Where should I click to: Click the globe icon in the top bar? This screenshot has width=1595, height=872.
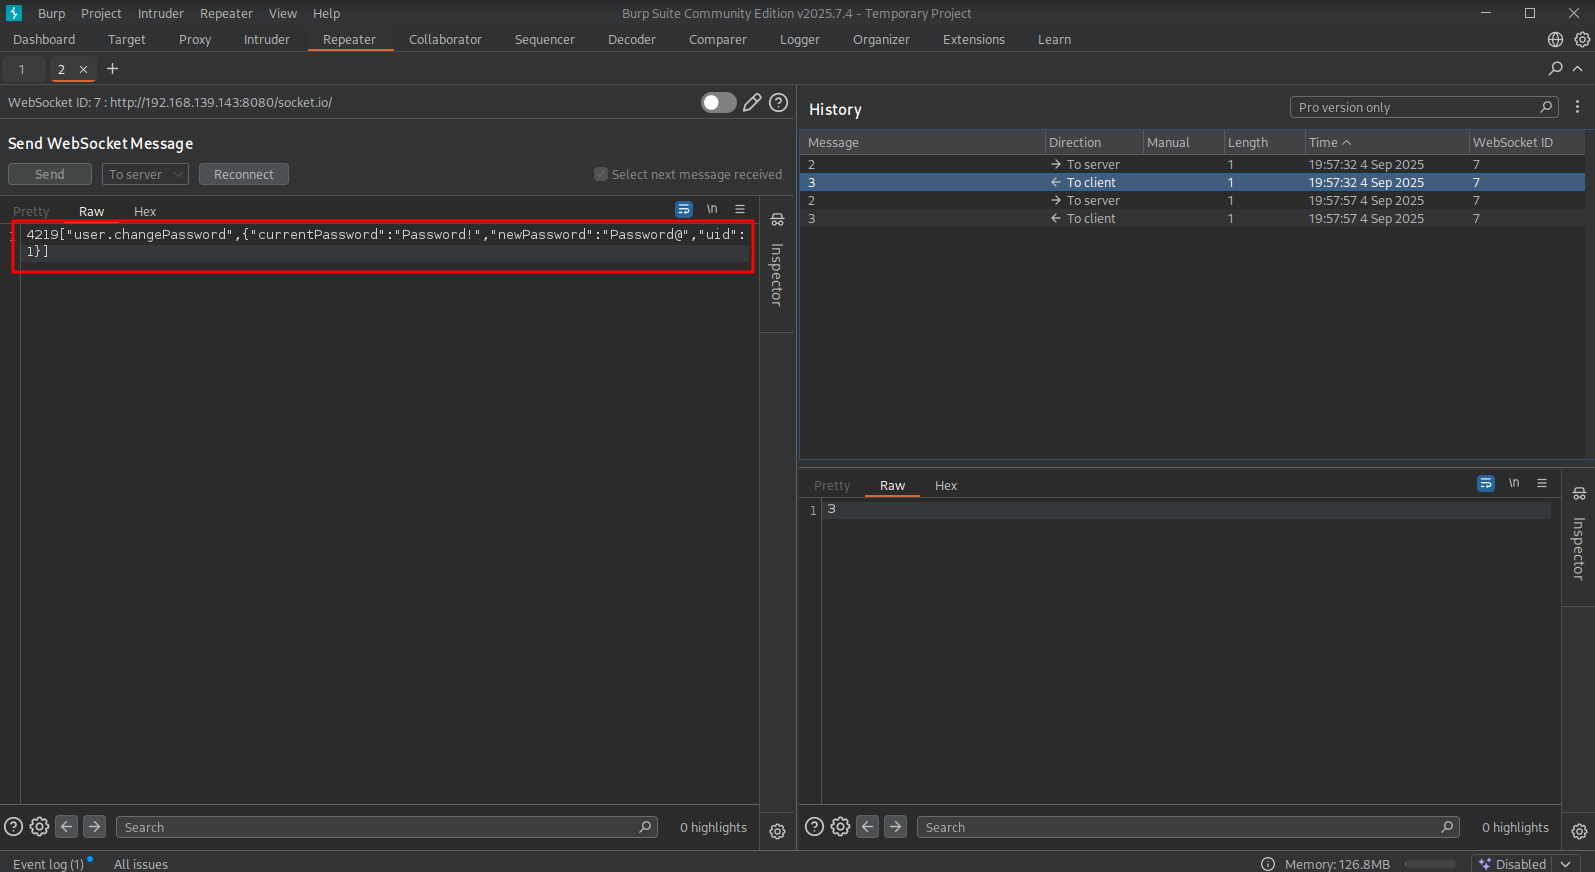(x=1555, y=40)
